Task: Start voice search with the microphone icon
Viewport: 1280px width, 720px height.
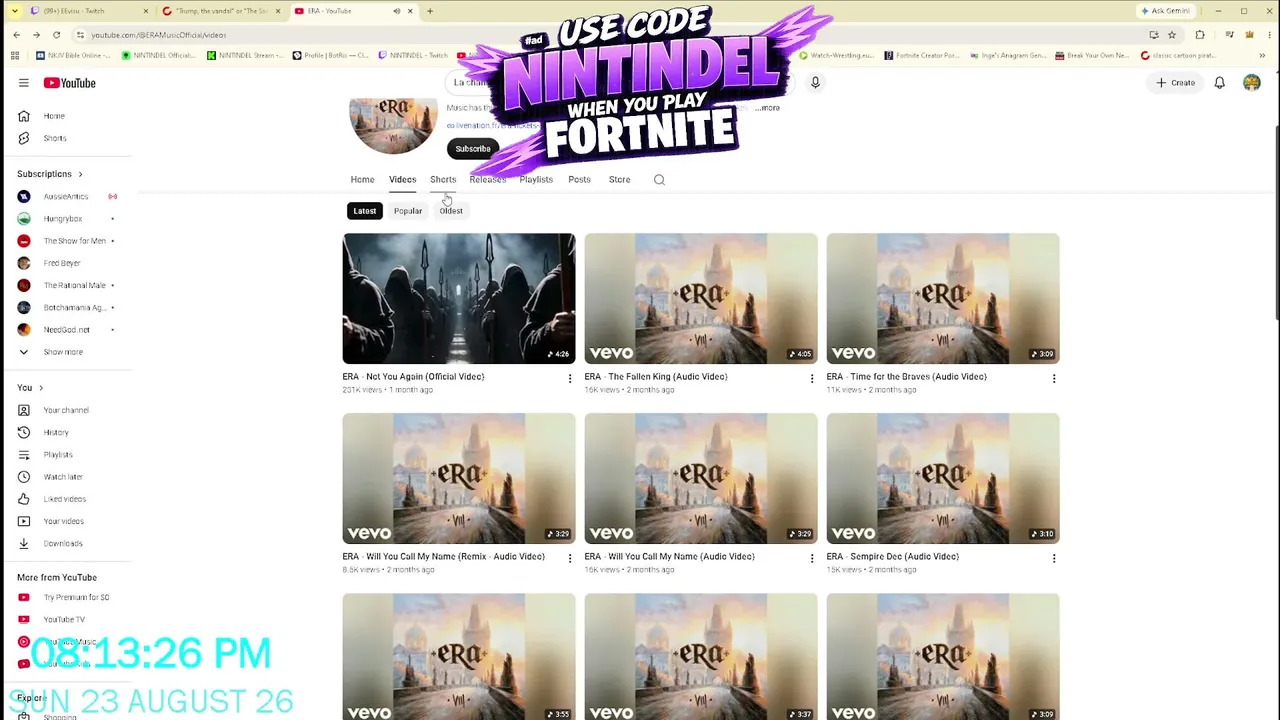Action: (x=815, y=83)
